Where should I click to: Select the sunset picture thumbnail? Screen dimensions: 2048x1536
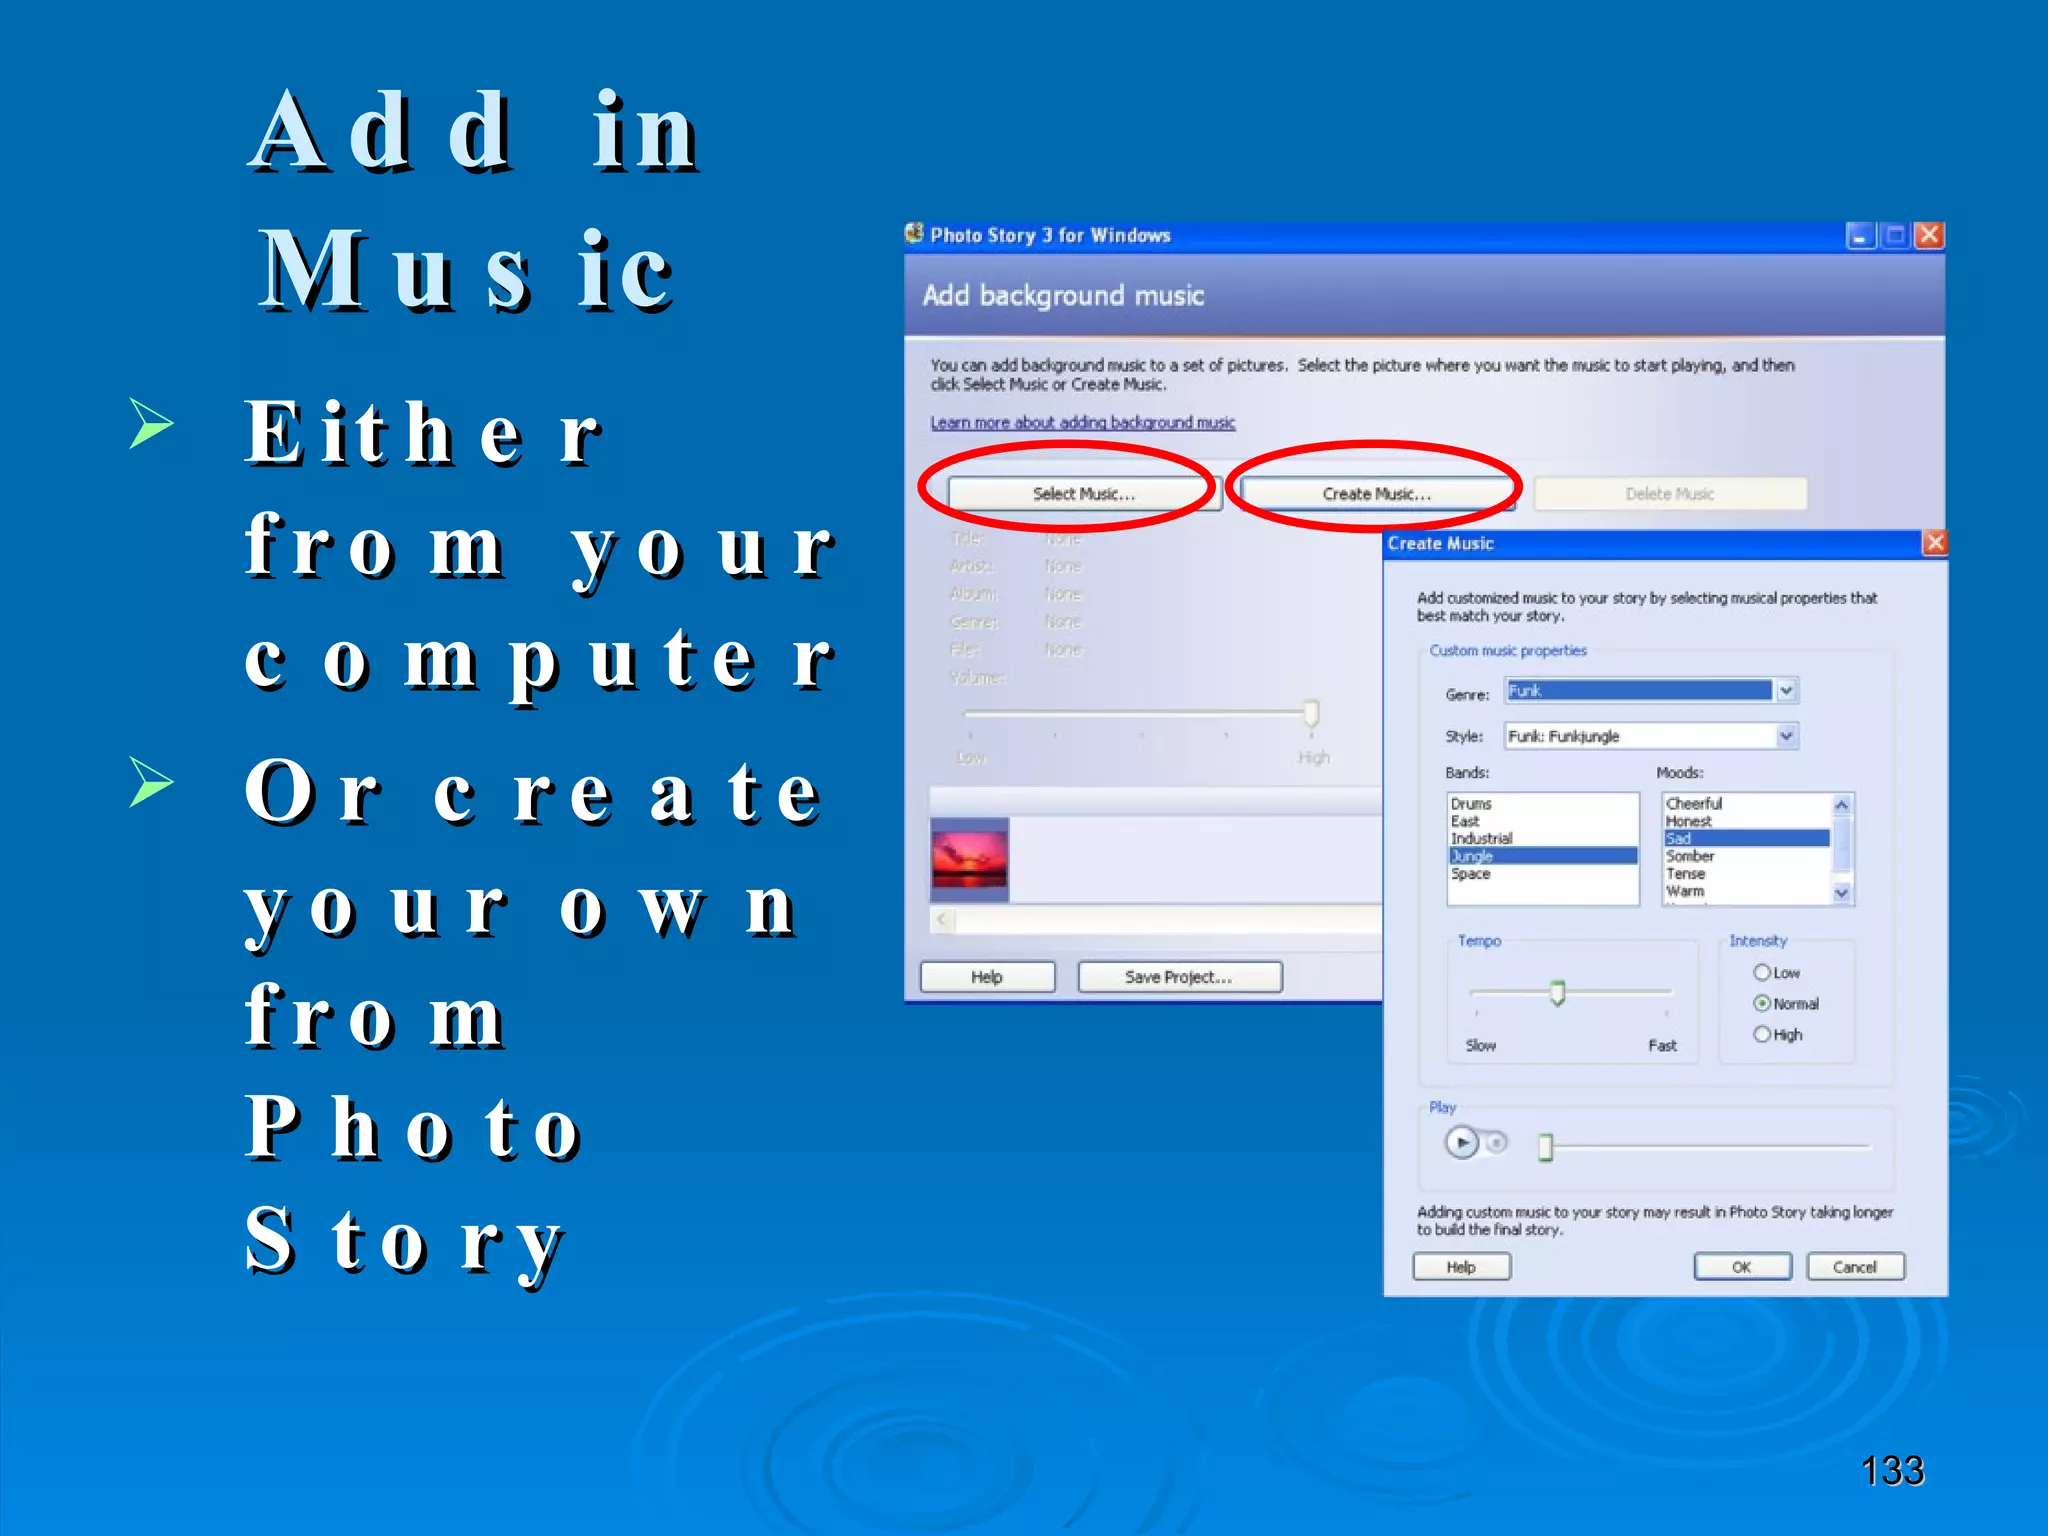tap(969, 859)
